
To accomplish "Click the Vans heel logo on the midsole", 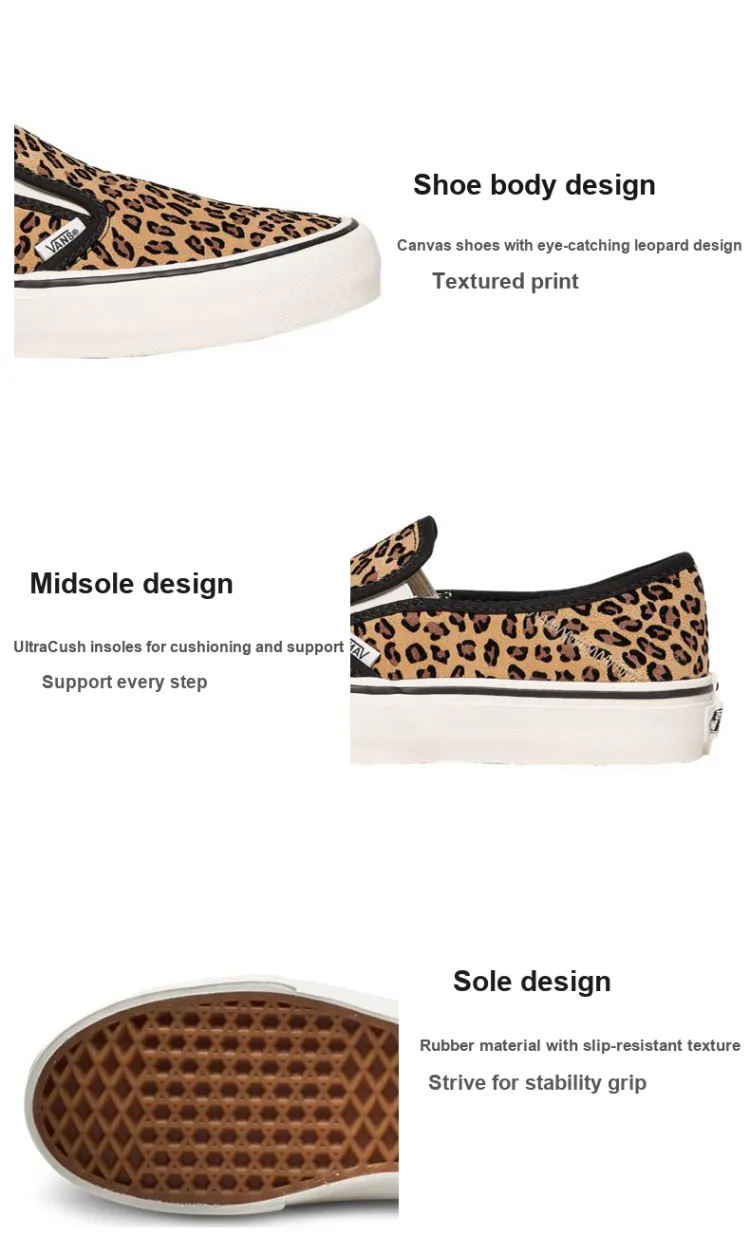I will click(x=717, y=718).
